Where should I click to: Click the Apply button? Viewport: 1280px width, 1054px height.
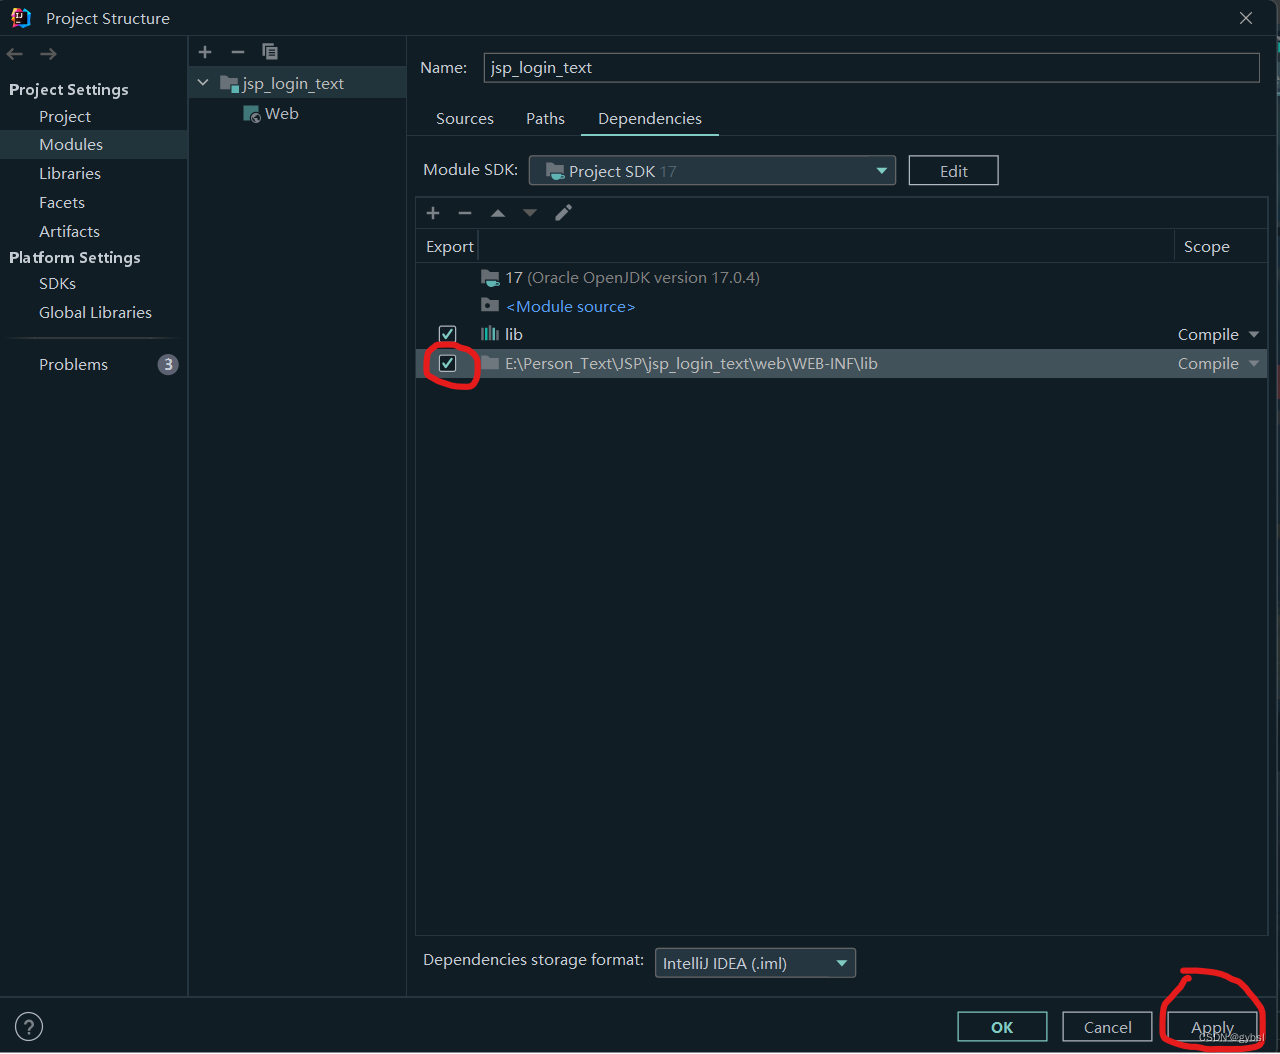pos(1212,1027)
